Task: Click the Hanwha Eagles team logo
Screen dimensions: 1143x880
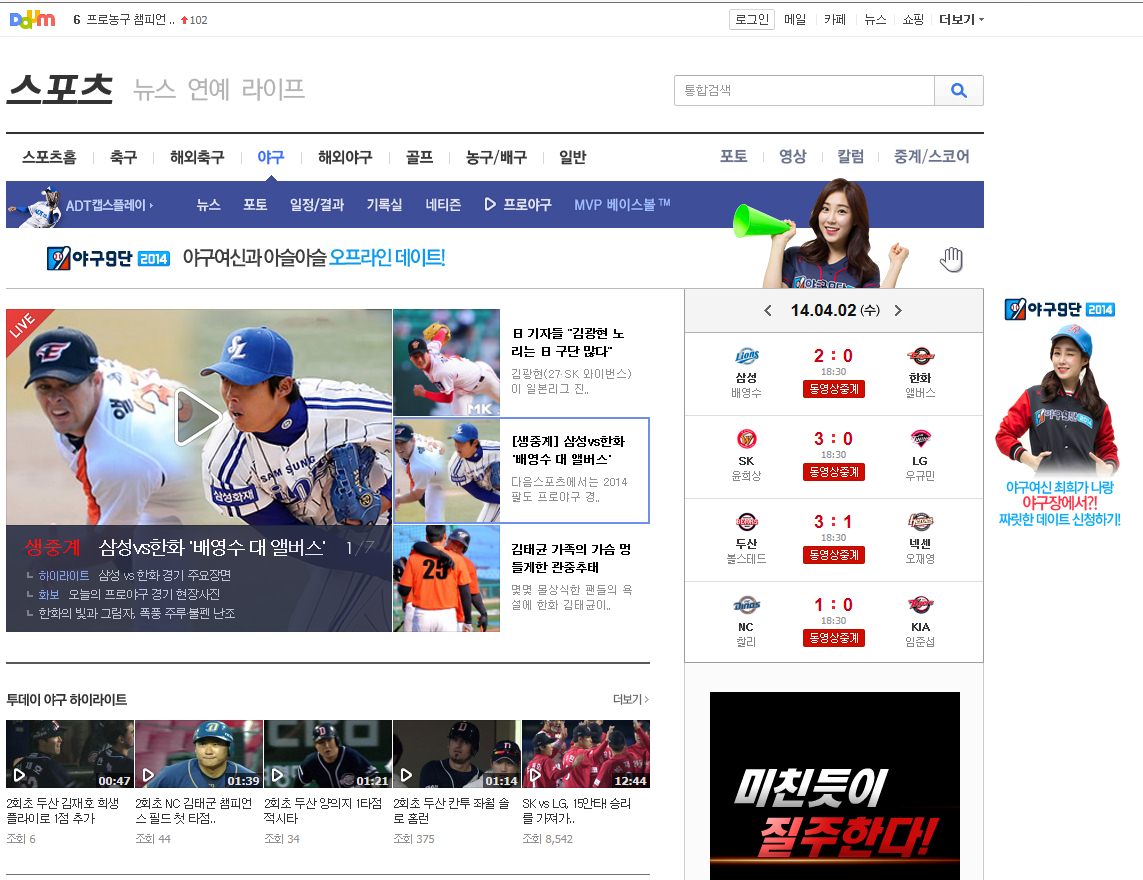Action: [920, 357]
